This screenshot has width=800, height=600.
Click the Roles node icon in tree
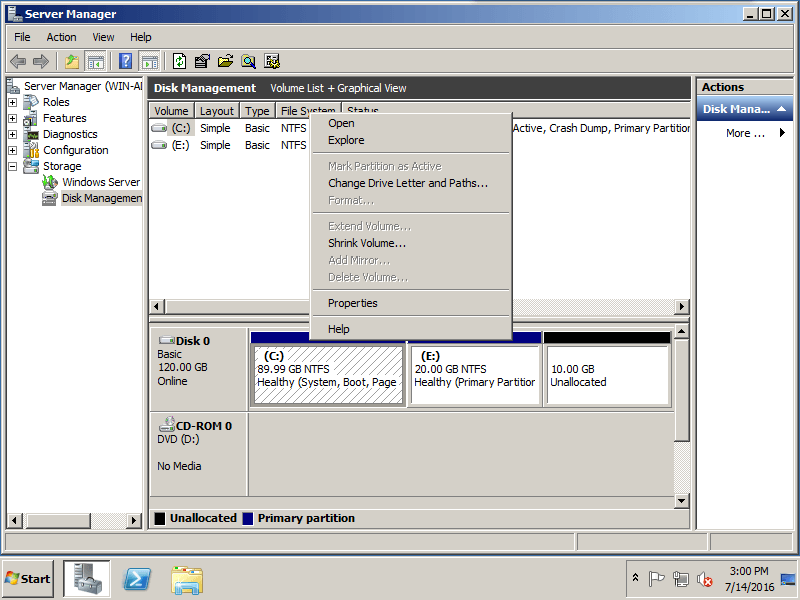(31, 102)
